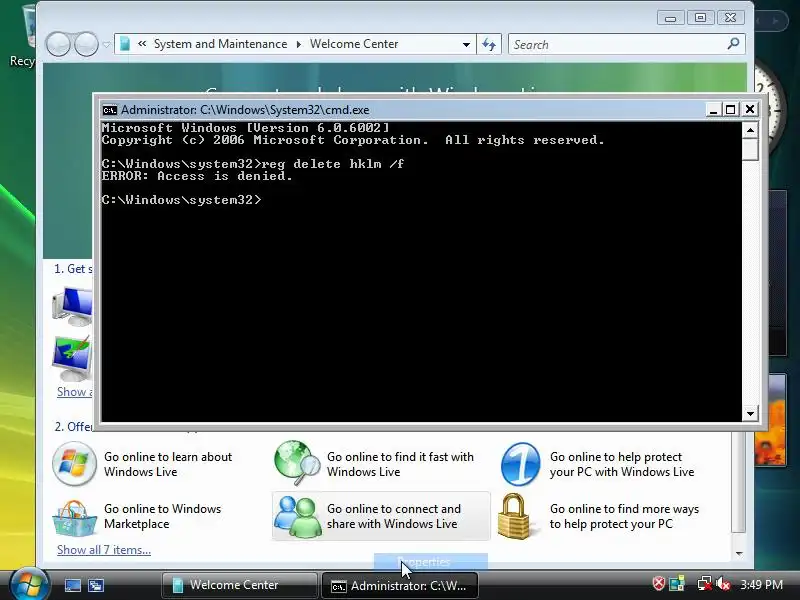800x600 pixels.
Task: Click the gold padlock icon
Action: pyautogui.click(x=514, y=516)
